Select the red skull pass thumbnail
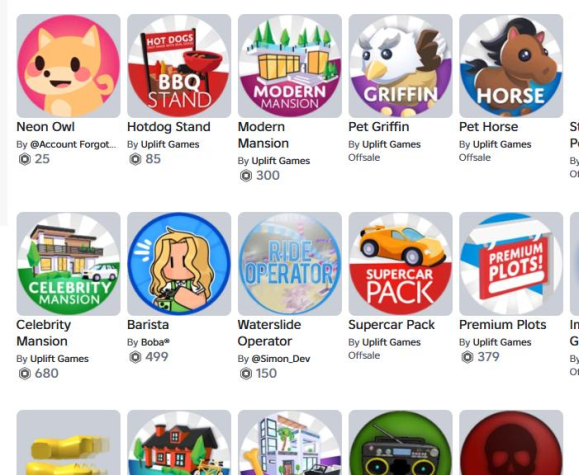 (x=511, y=442)
